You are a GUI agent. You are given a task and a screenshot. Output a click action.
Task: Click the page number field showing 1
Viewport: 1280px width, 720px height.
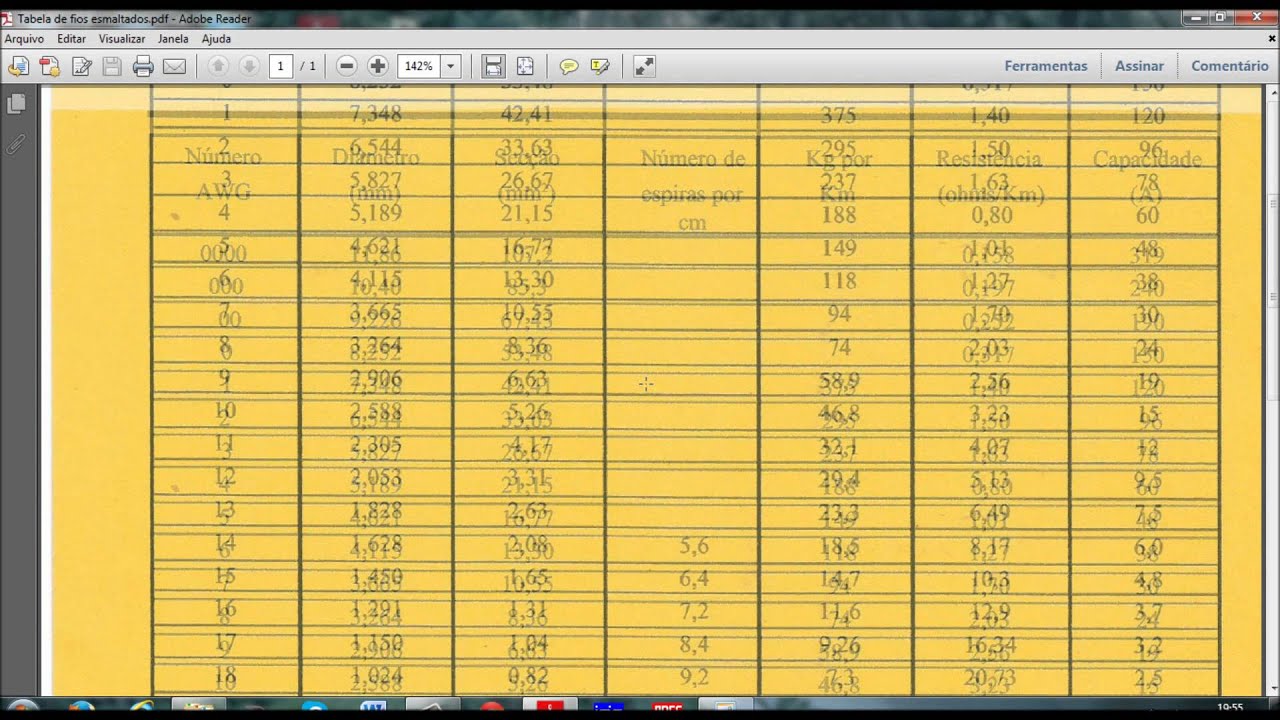(x=281, y=66)
